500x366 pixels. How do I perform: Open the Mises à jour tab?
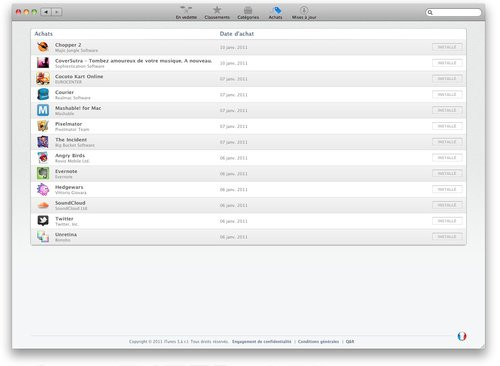coord(304,13)
